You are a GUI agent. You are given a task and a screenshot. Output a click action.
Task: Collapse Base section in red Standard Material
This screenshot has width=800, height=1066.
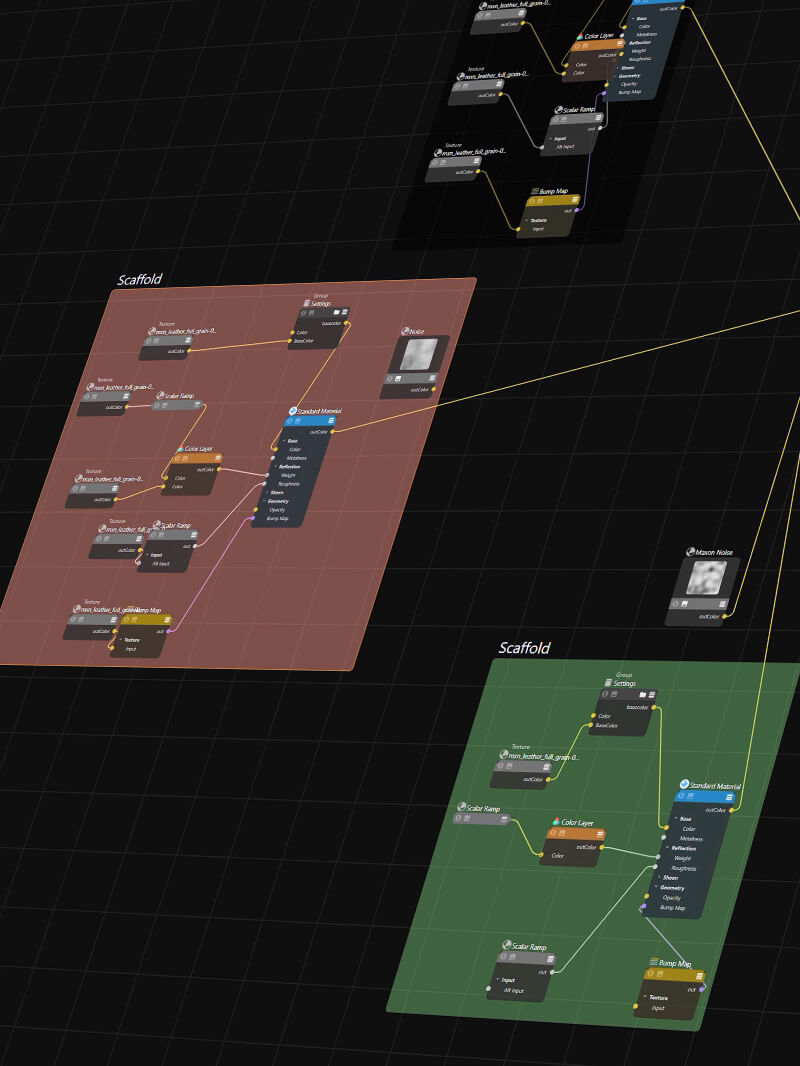tap(283, 441)
